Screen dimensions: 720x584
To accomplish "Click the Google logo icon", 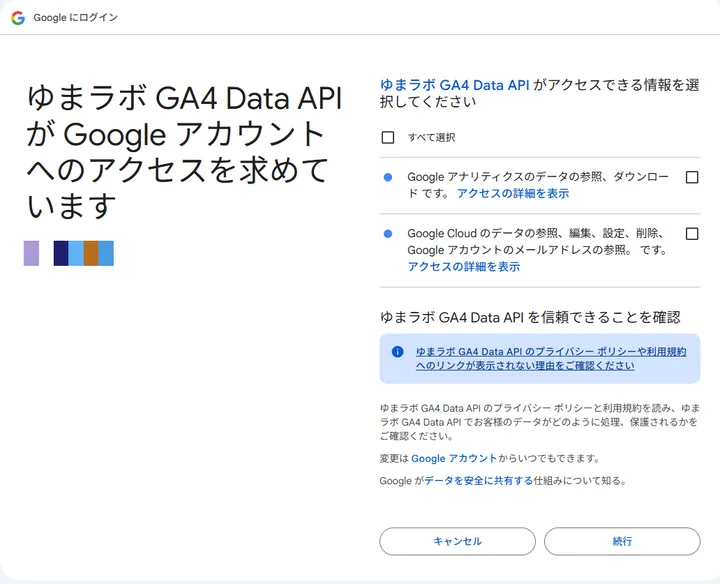I will (x=18, y=18).
